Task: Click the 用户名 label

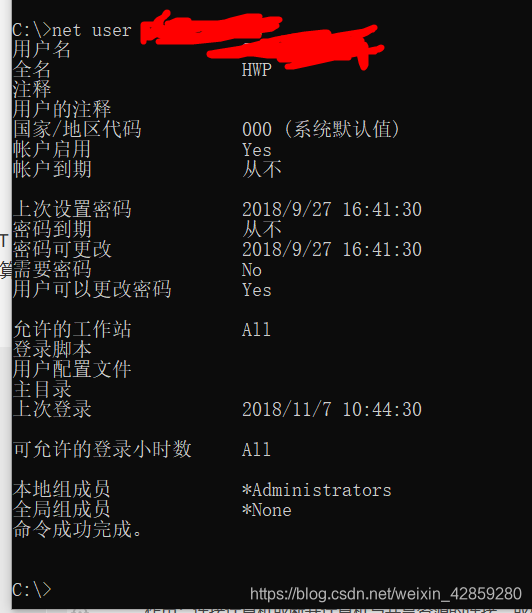Action: point(42,50)
